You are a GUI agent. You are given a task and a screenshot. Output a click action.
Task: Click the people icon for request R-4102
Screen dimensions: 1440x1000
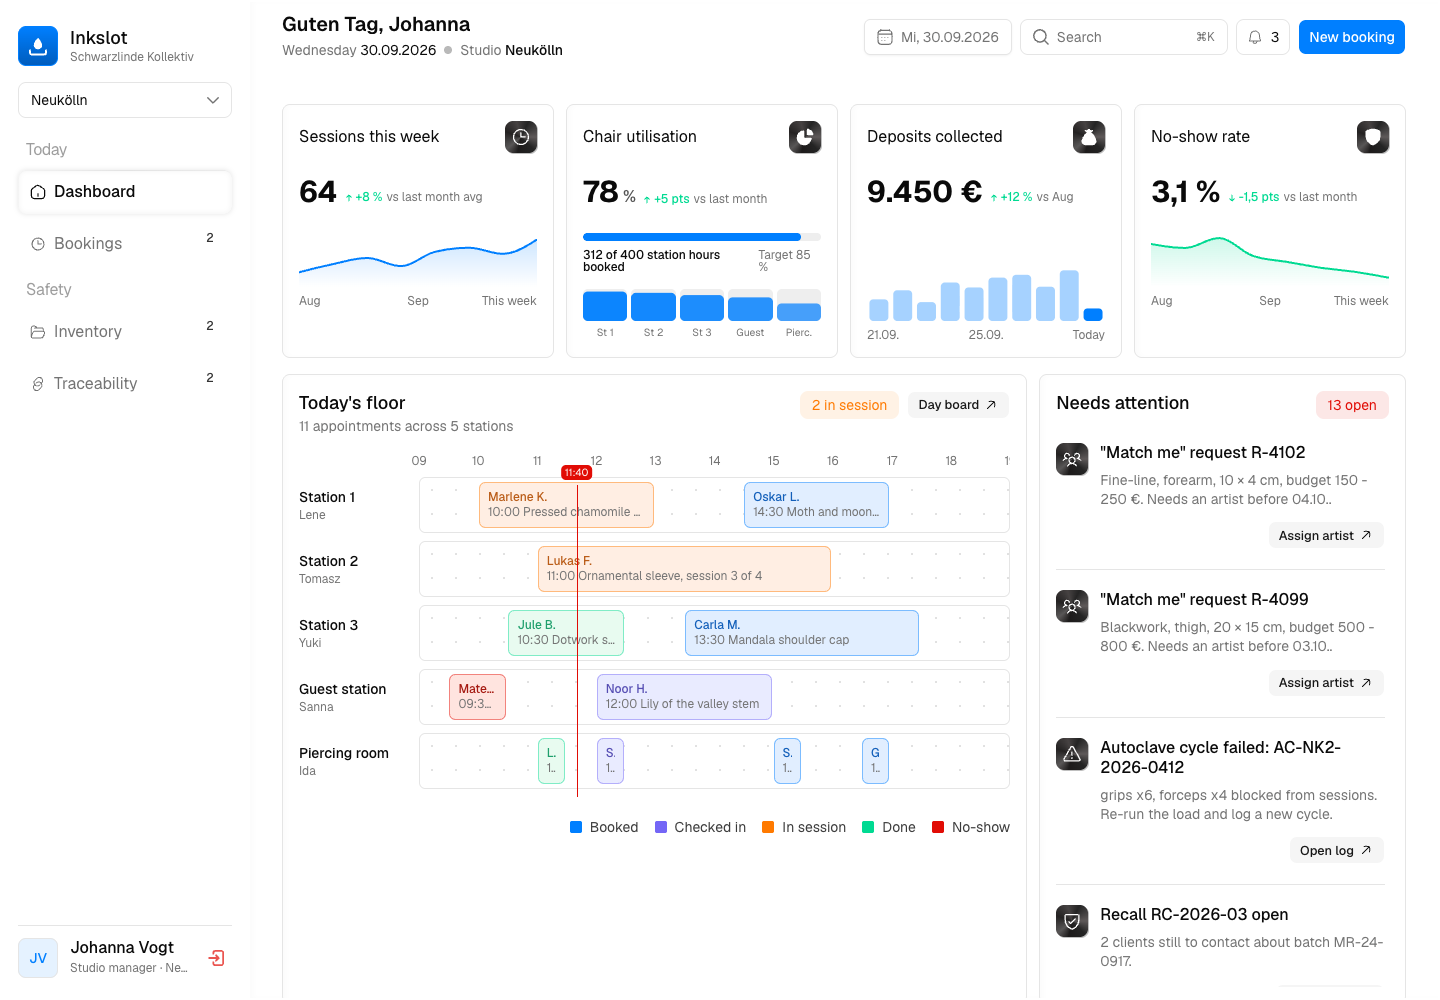point(1072,459)
